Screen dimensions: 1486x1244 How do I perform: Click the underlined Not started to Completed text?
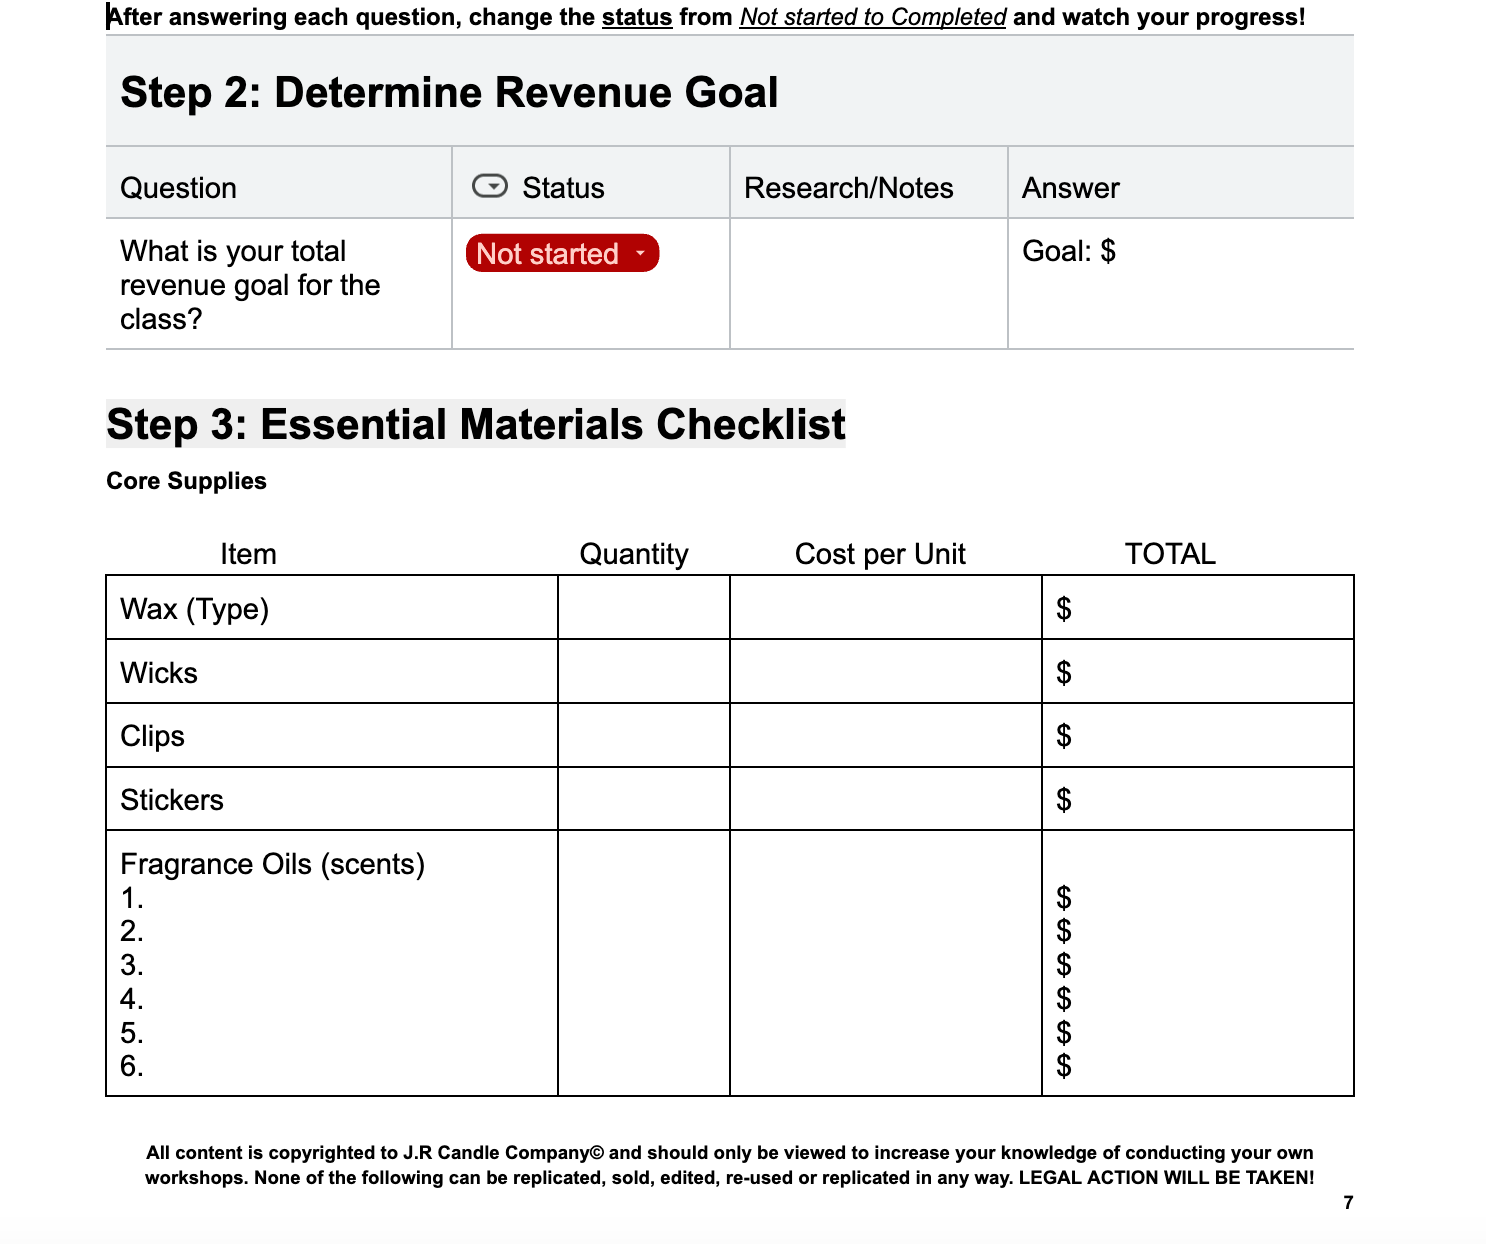pos(872,18)
